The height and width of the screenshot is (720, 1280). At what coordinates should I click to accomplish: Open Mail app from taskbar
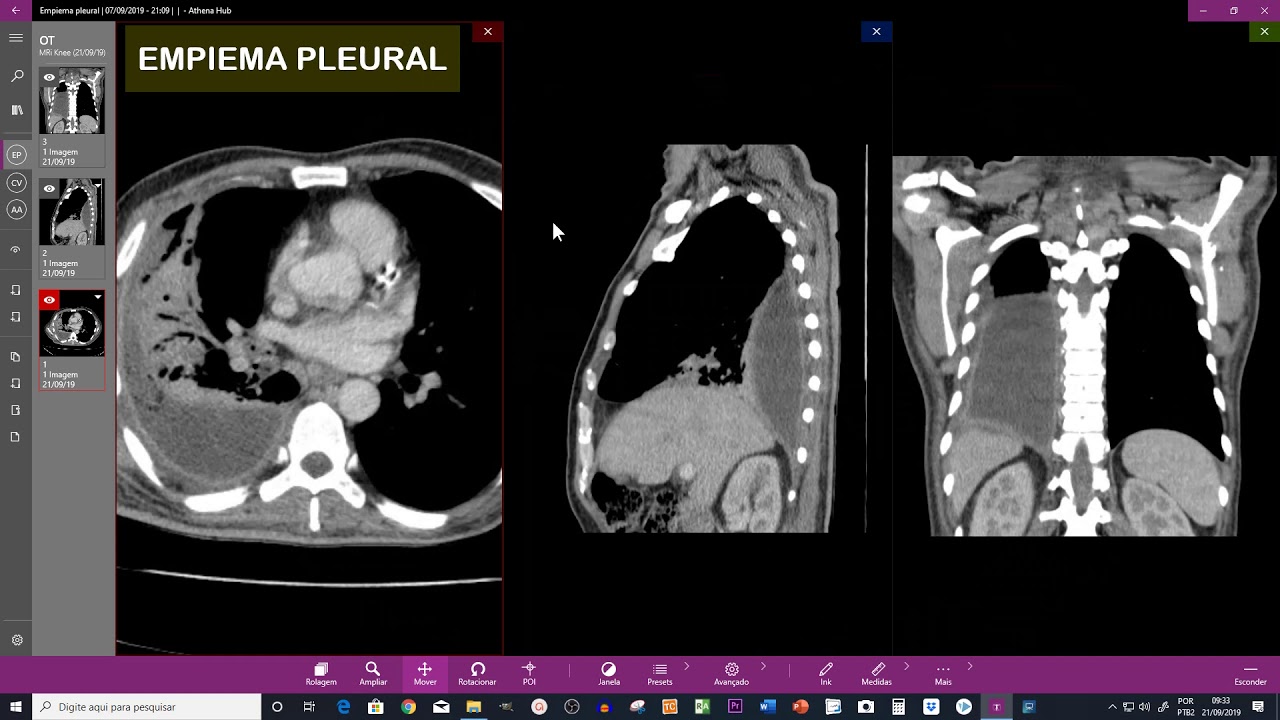tap(441, 707)
